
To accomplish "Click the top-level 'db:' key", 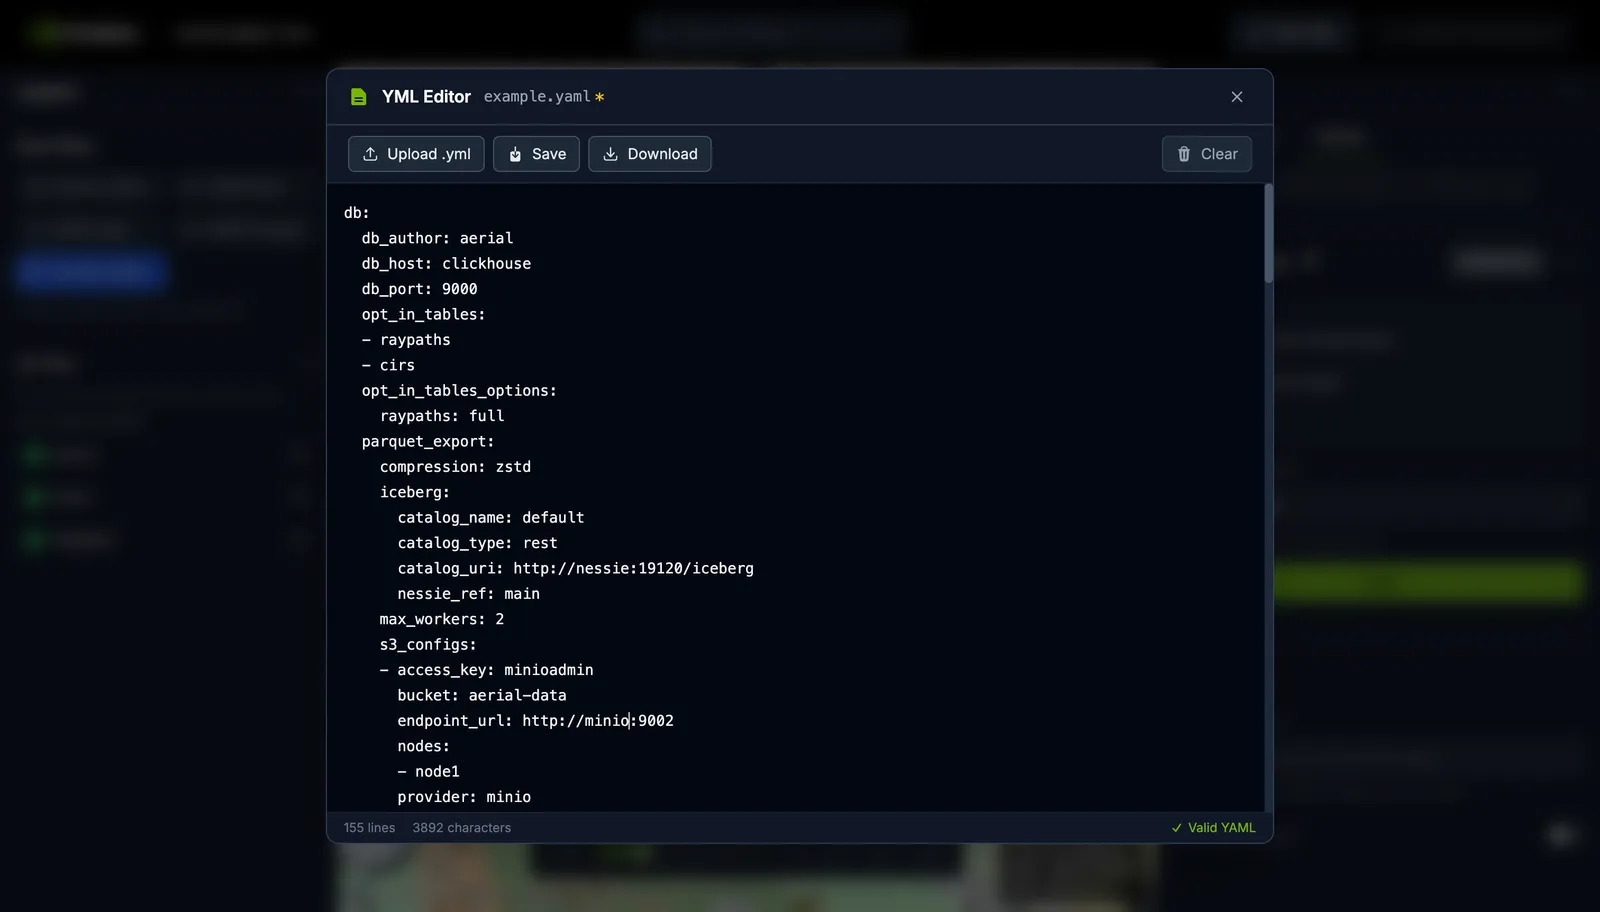I will coord(357,213).
